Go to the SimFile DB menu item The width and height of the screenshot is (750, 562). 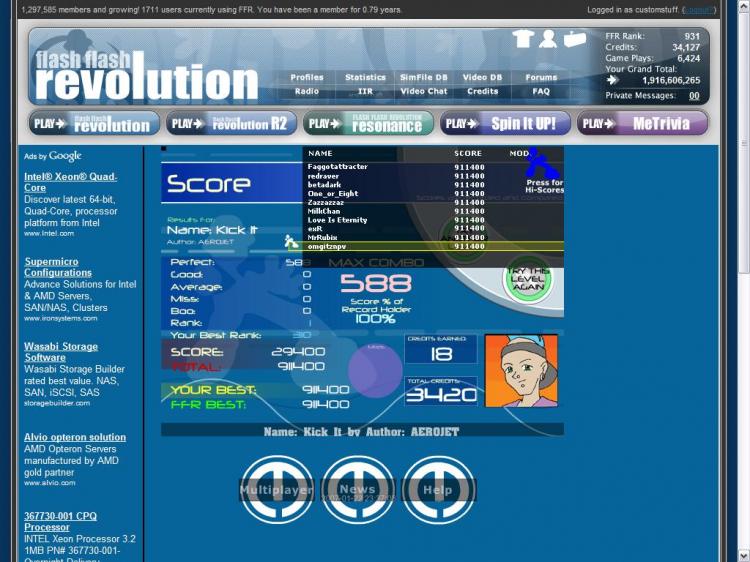pyautogui.click(x=424, y=77)
